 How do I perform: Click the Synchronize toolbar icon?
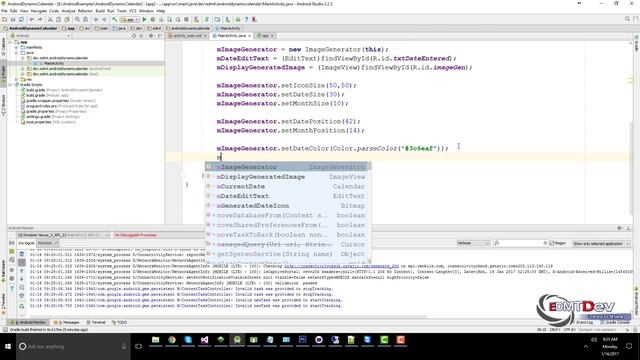click(22, 20)
